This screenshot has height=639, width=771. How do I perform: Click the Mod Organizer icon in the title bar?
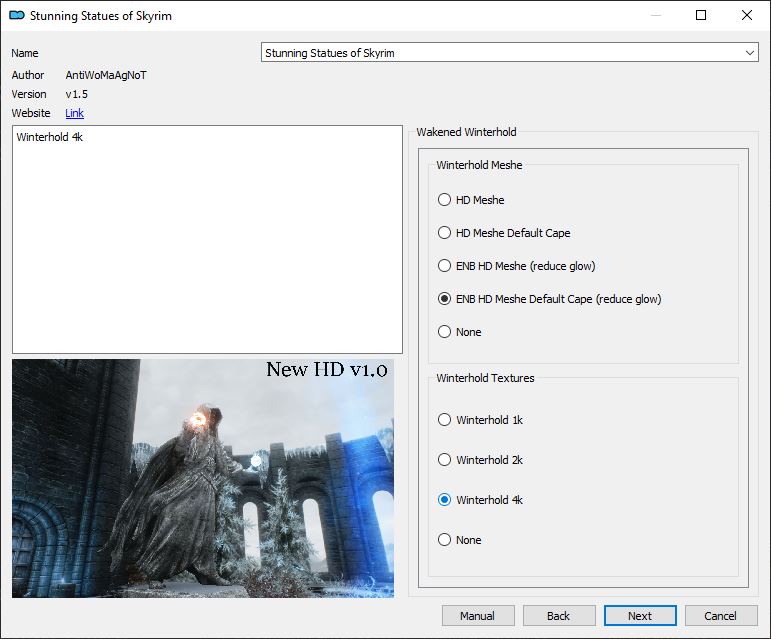[17, 15]
